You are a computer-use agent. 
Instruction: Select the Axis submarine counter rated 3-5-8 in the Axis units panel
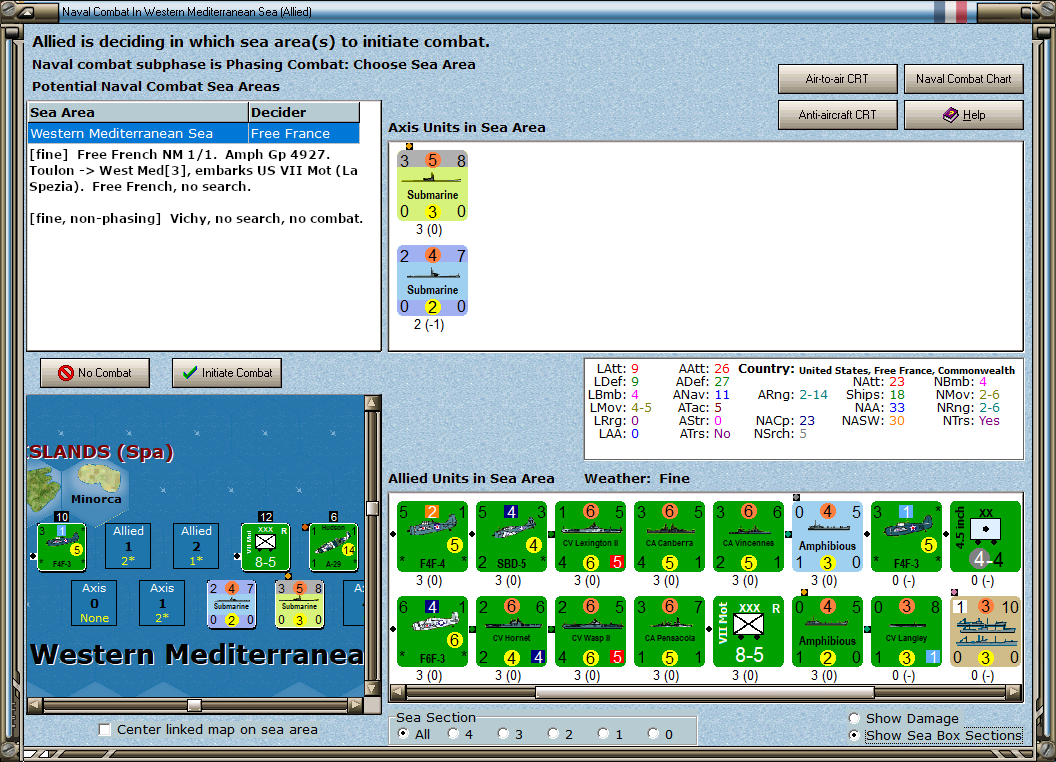432,185
